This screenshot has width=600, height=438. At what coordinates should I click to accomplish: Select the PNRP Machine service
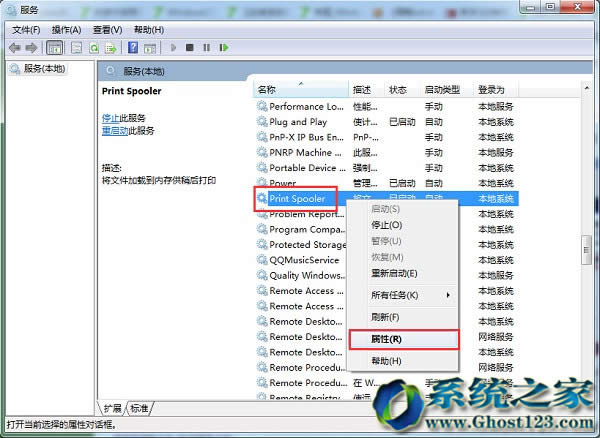pos(386,152)
